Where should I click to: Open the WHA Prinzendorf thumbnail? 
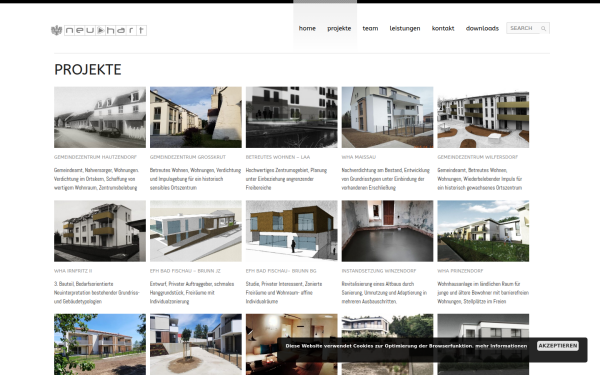[483, 231]
